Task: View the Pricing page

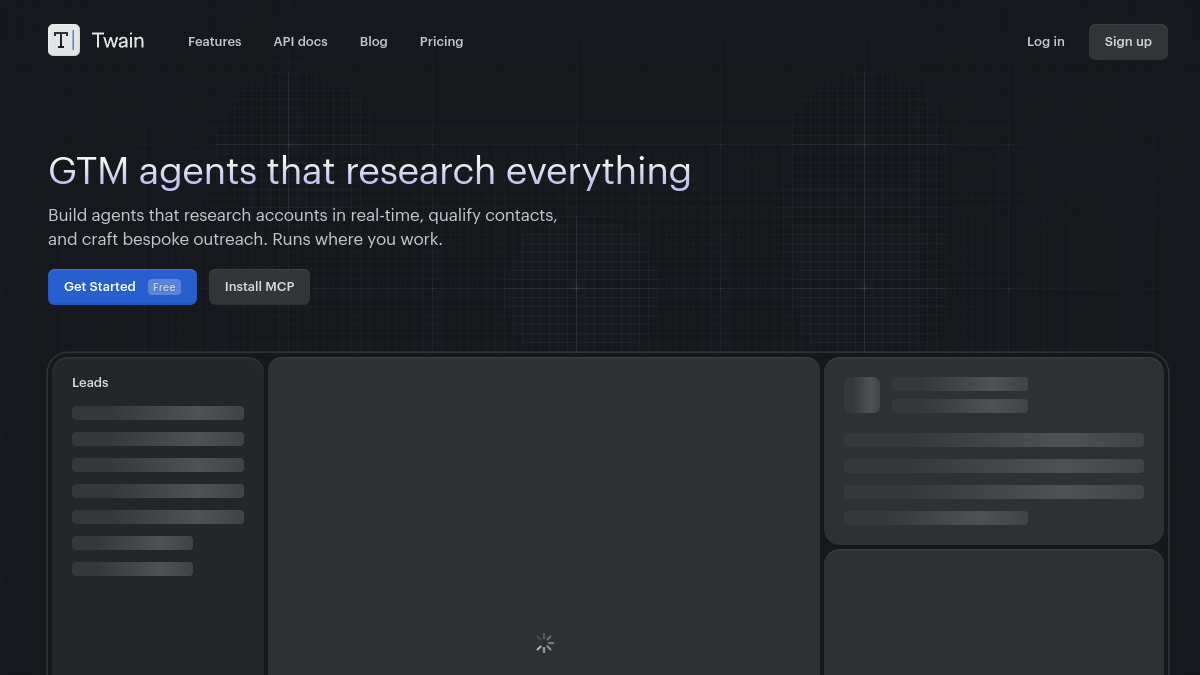Action: (441, 41)
